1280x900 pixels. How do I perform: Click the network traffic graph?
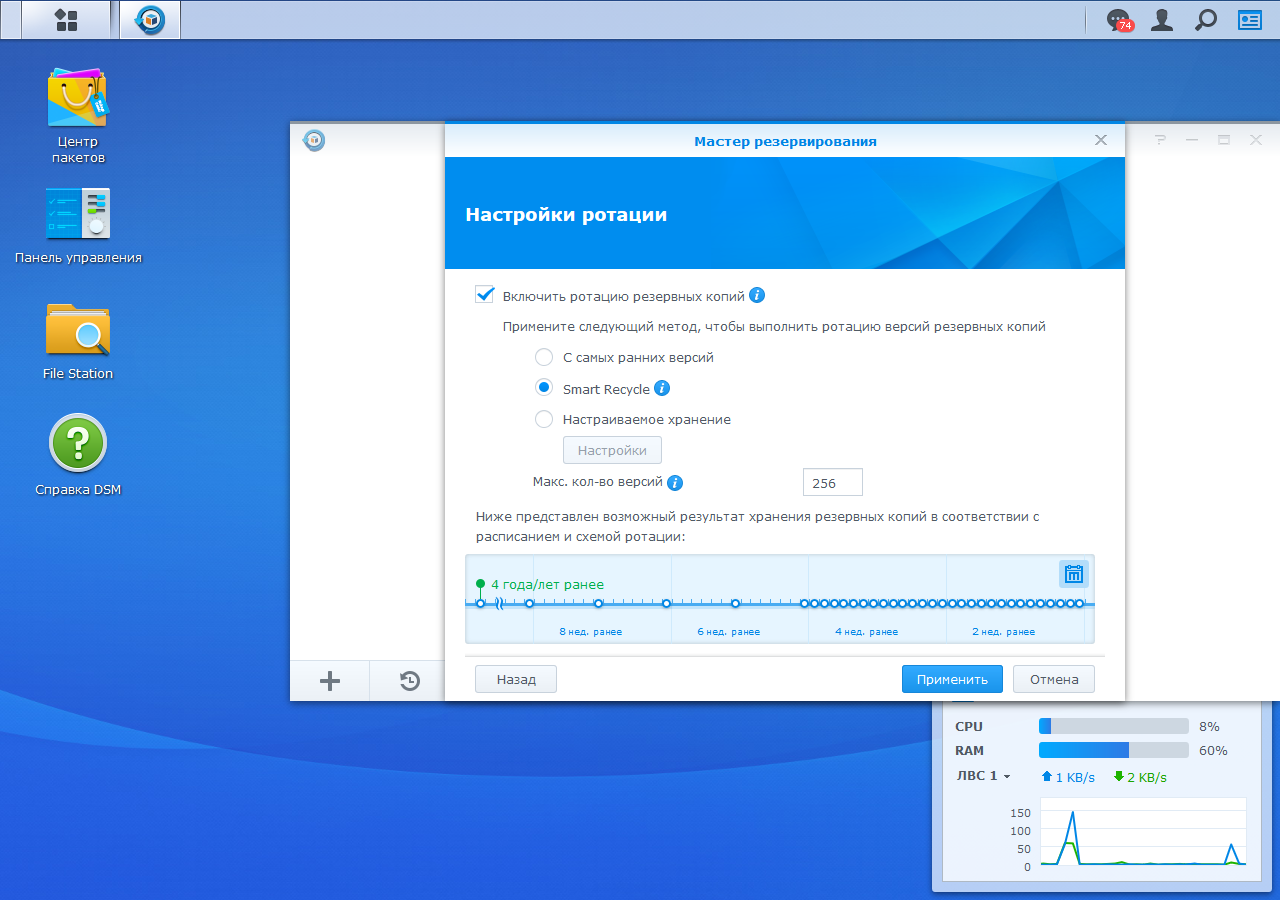(1143, 832)
